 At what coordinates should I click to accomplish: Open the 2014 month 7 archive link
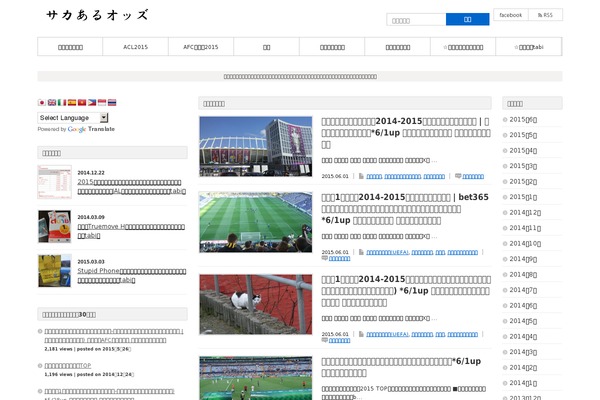click(x=523, y=290)
